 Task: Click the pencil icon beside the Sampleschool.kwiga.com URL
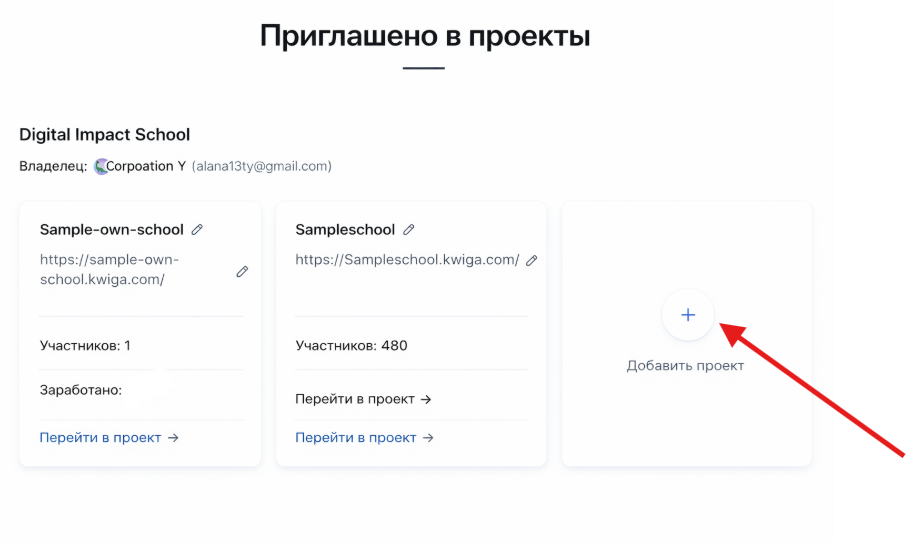click(532, 261)
